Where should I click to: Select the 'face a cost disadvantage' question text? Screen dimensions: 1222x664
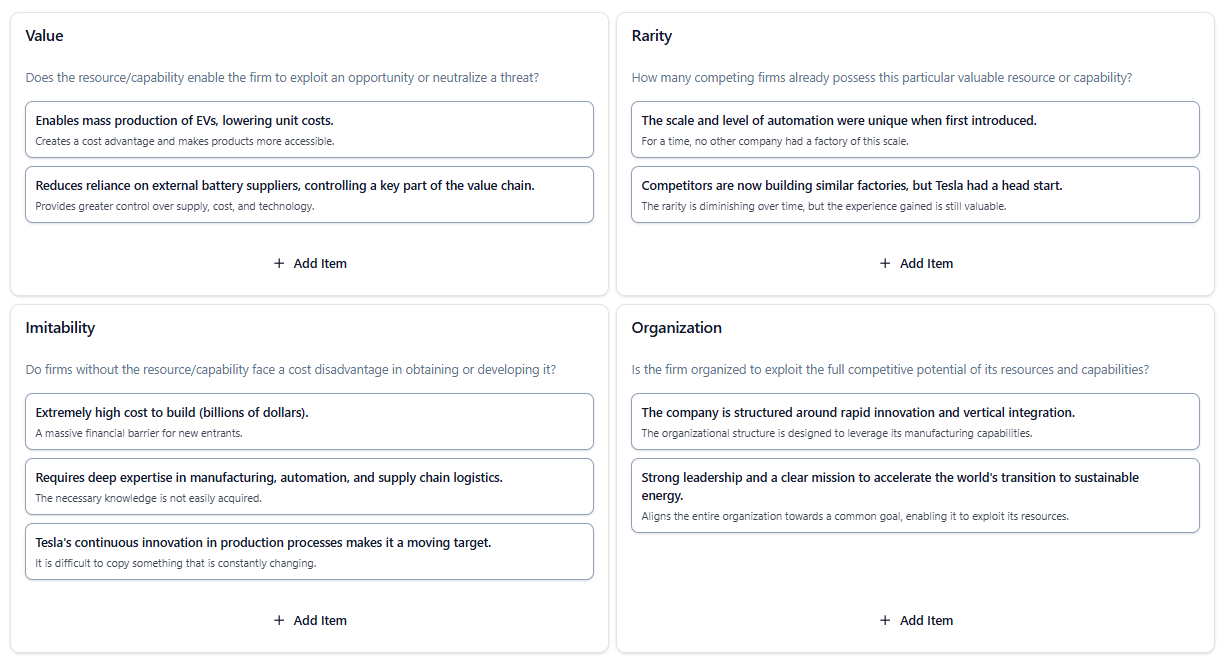(290, 370)
